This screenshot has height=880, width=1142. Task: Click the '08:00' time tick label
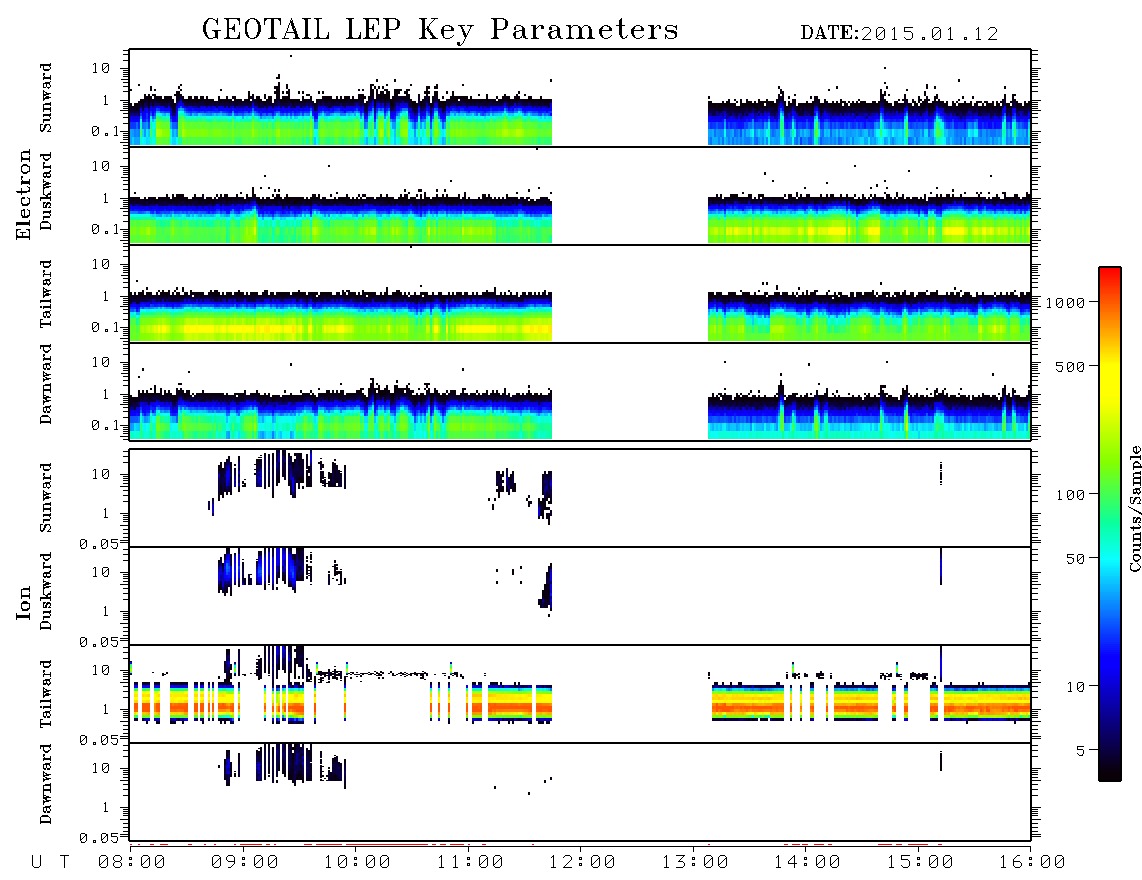pos(132,863)
